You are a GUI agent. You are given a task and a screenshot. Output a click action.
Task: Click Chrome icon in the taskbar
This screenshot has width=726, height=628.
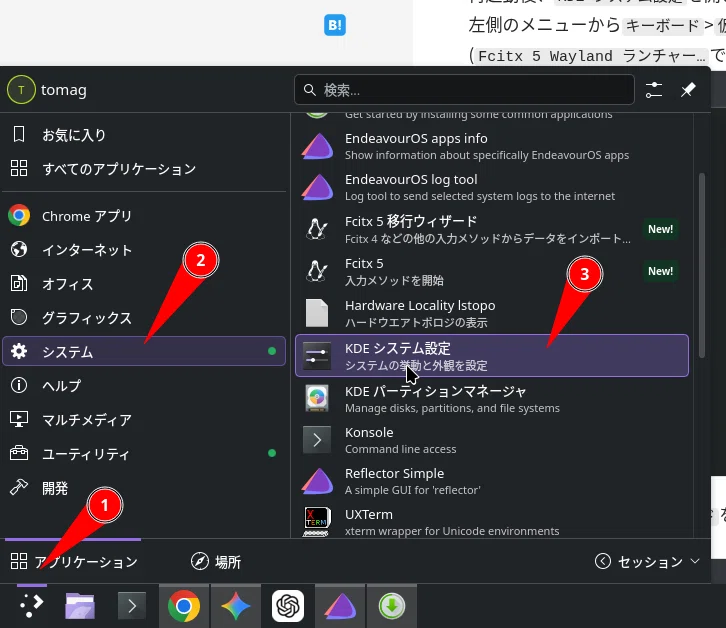pyautogui.click(x=184, y=606)
